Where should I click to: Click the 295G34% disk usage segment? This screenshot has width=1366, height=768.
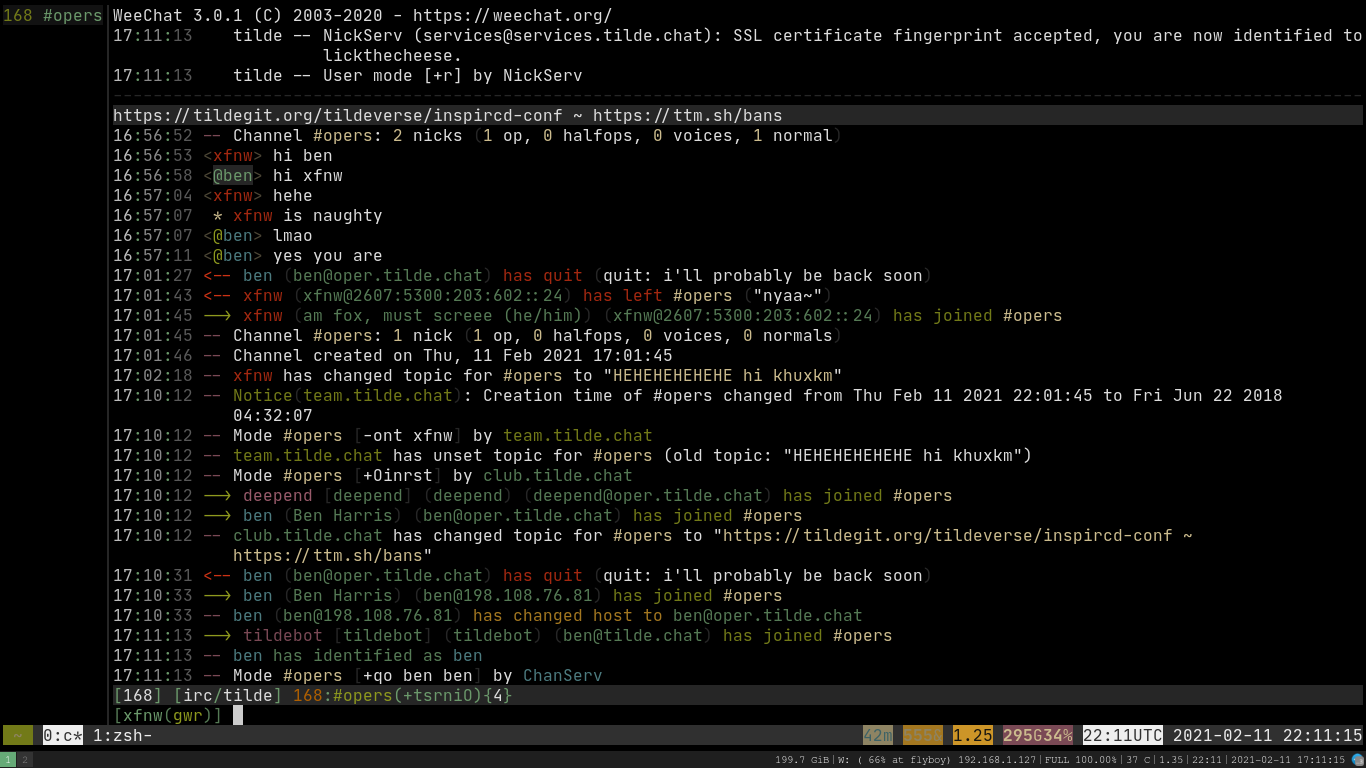click(1038, 736)
